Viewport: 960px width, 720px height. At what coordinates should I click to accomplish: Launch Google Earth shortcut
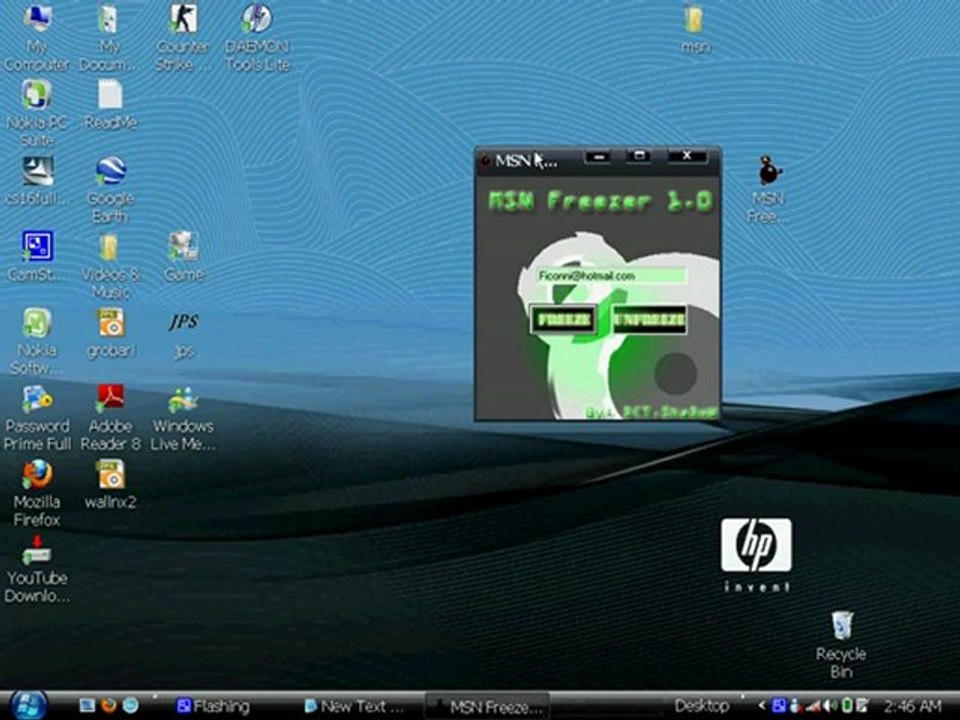coord(110,190)
